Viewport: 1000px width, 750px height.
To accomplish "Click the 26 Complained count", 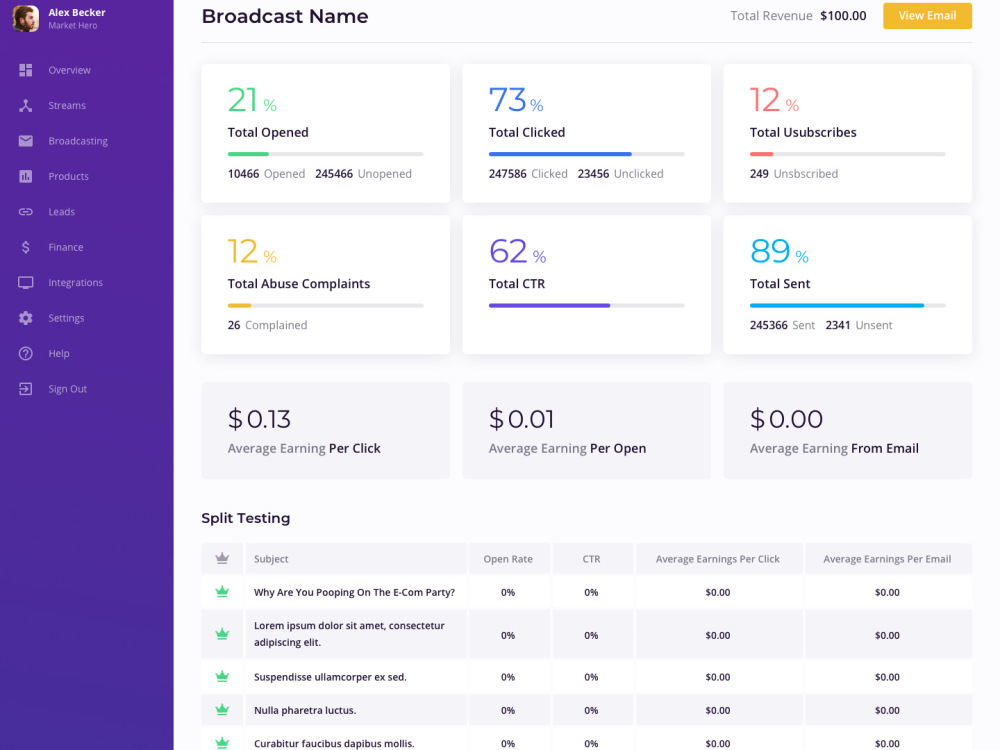I will [267, 325].
